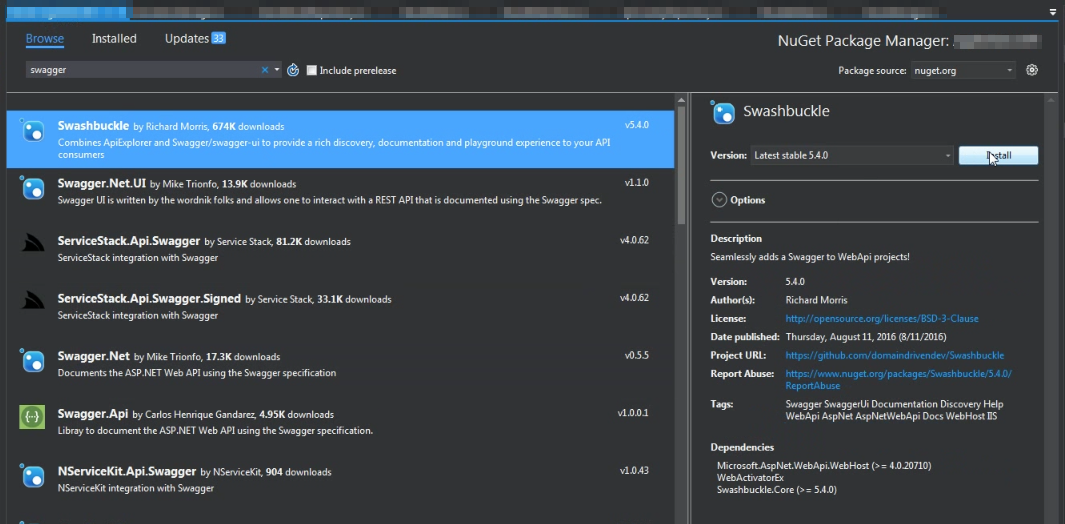Click the Swagger.Net package icon

tap(33, 360)
